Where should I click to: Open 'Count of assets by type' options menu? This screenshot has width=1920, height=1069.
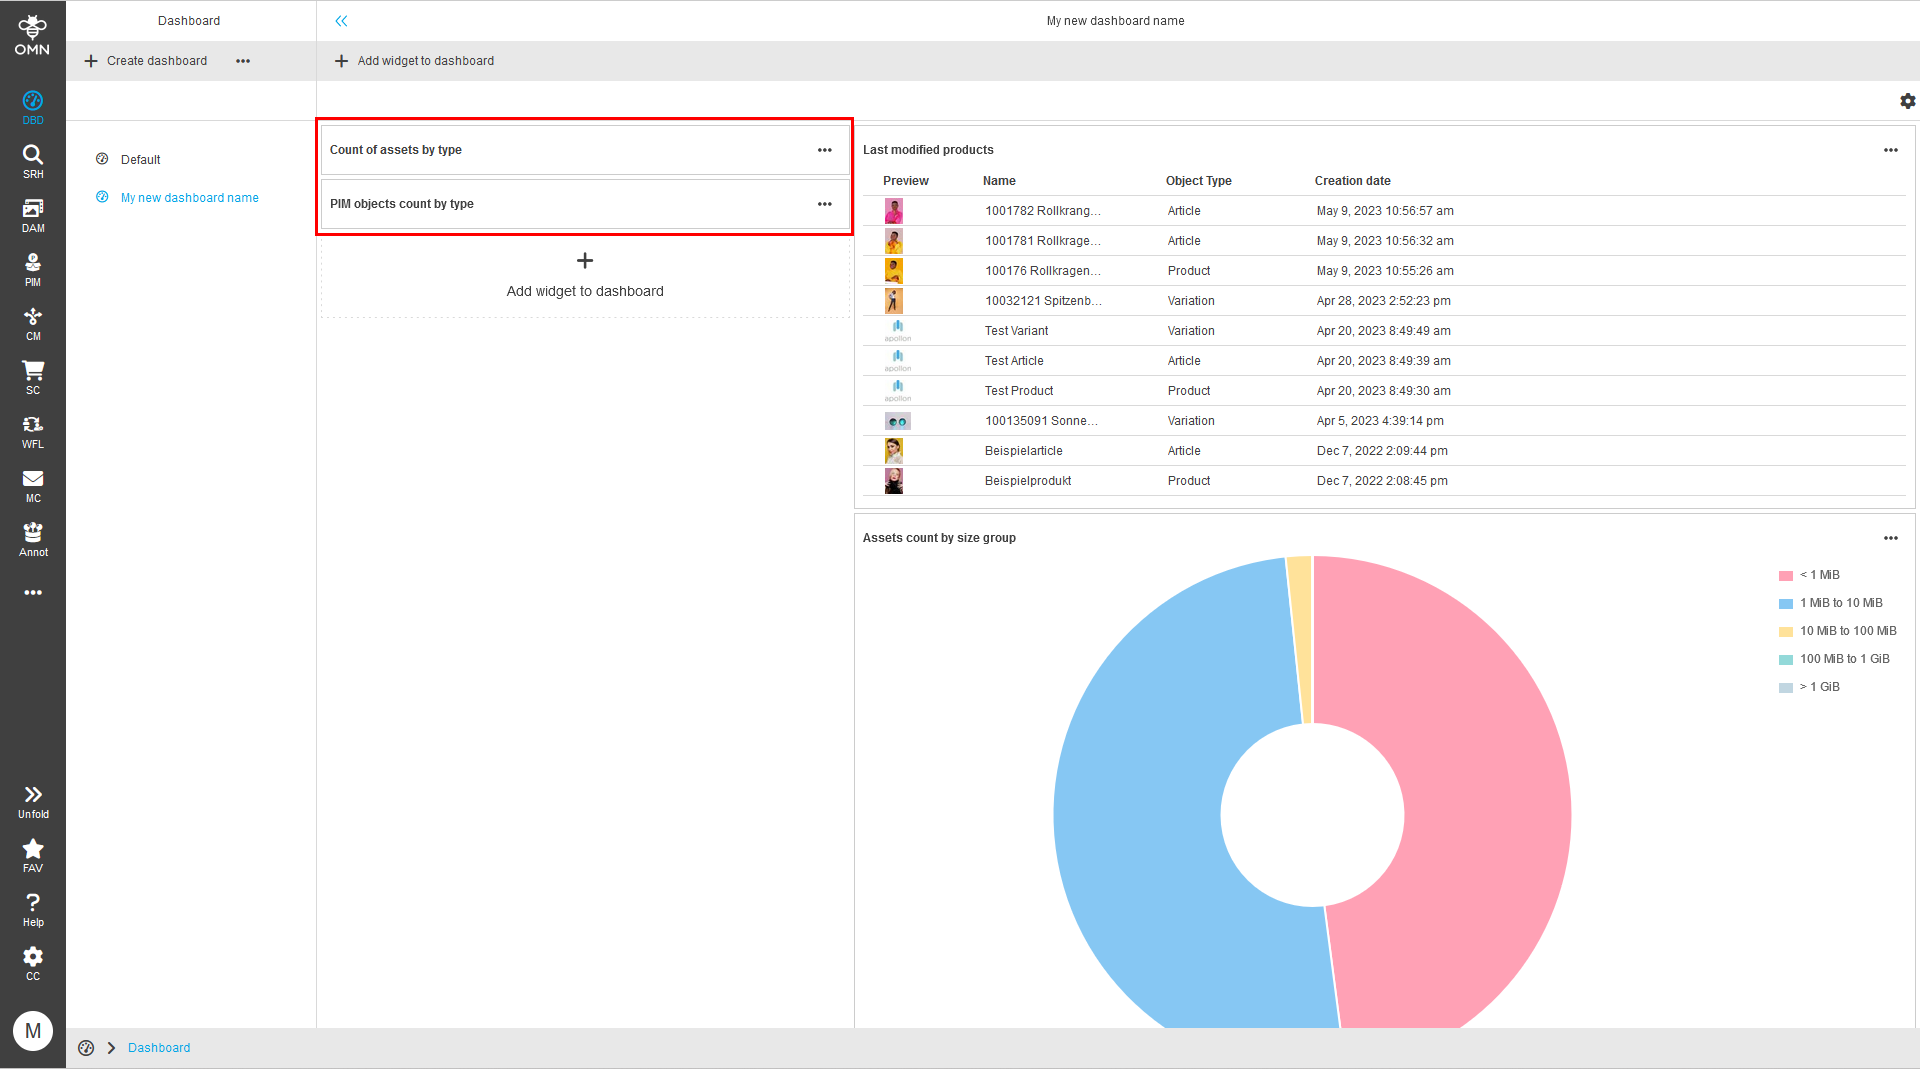pos(824,150)
